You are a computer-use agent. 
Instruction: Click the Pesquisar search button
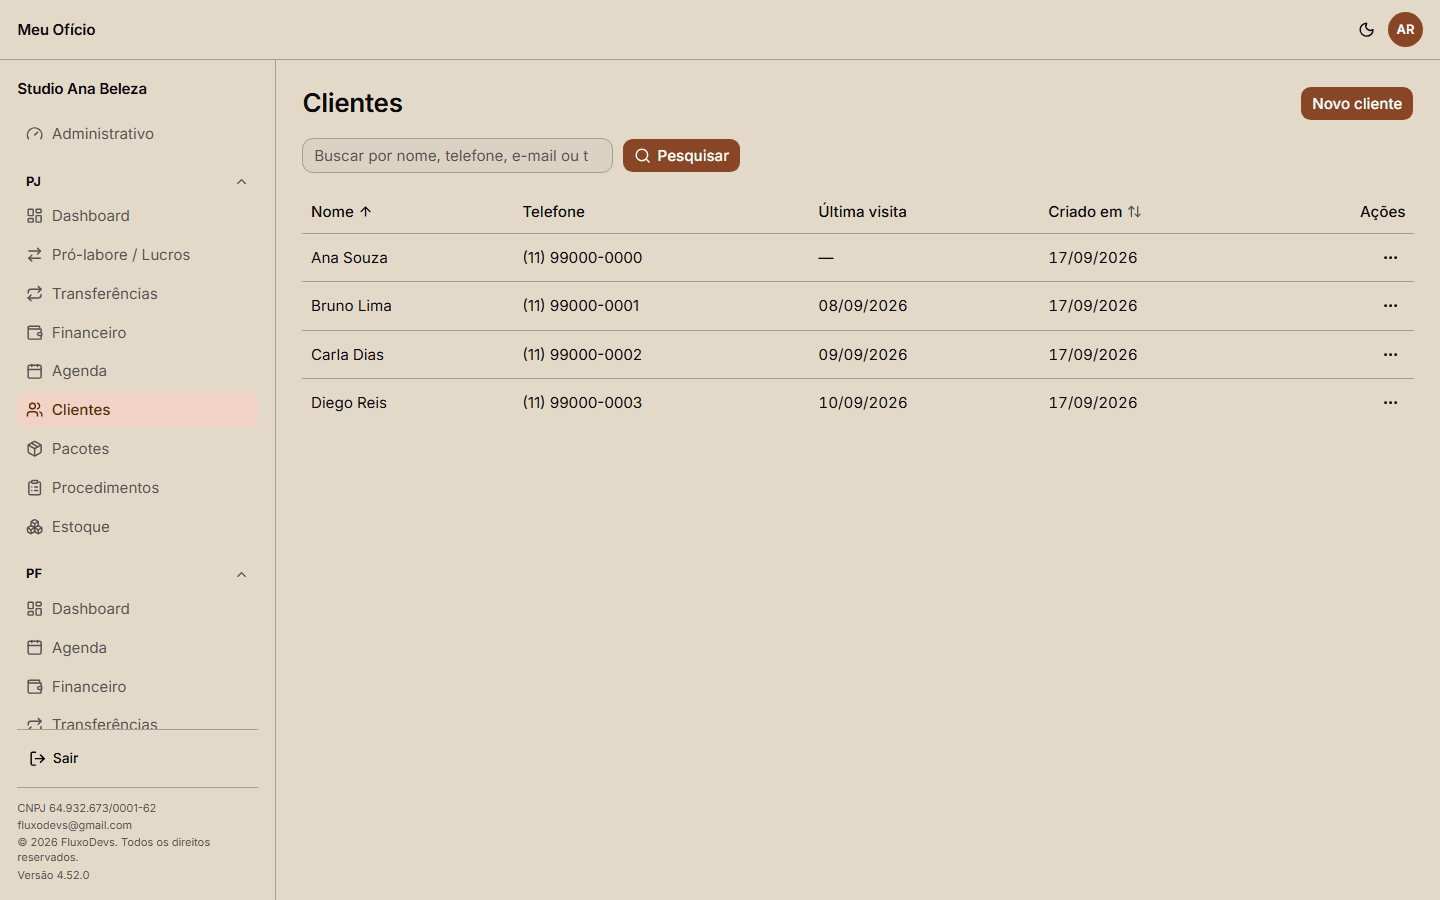tap(681, 155)
